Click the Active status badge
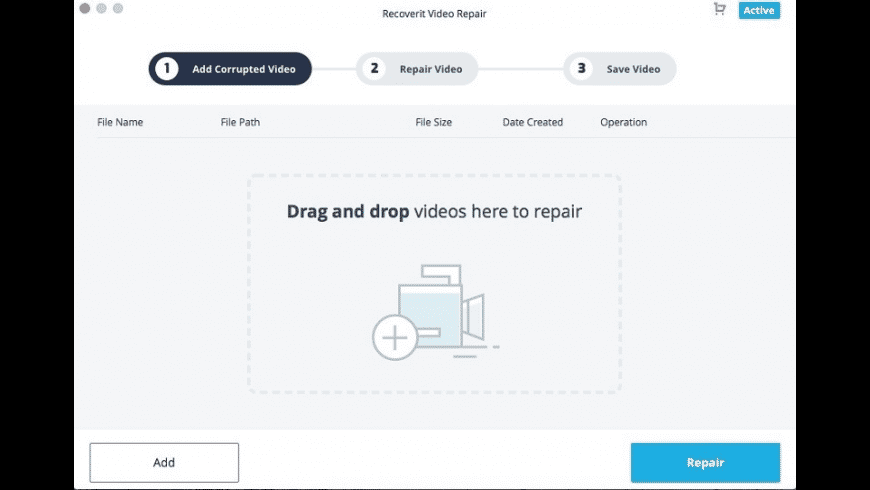The image size is (870, 490). [x=759, y=10]
